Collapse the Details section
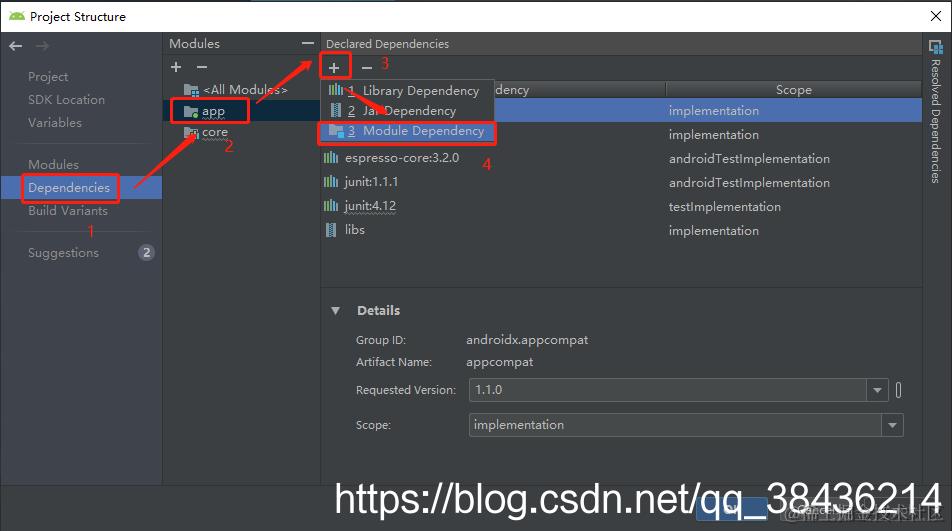 [335, 311]
